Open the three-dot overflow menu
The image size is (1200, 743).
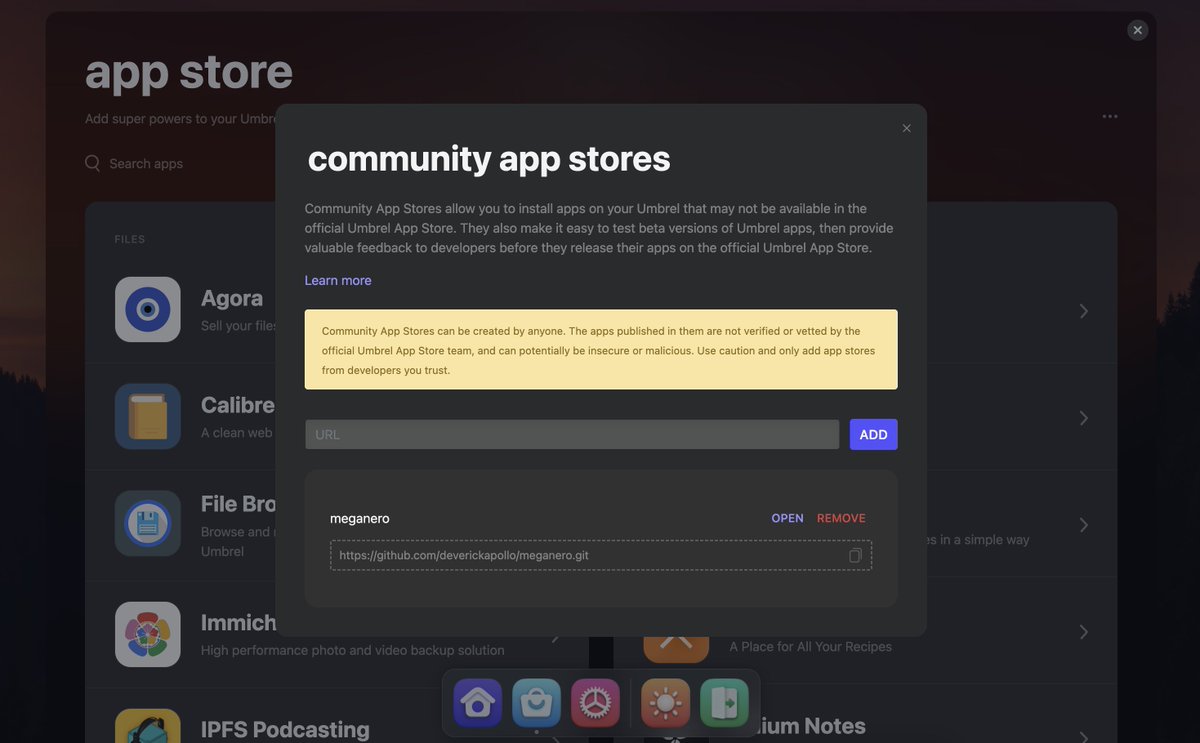pyautogui.click(x=1110, y=115)
